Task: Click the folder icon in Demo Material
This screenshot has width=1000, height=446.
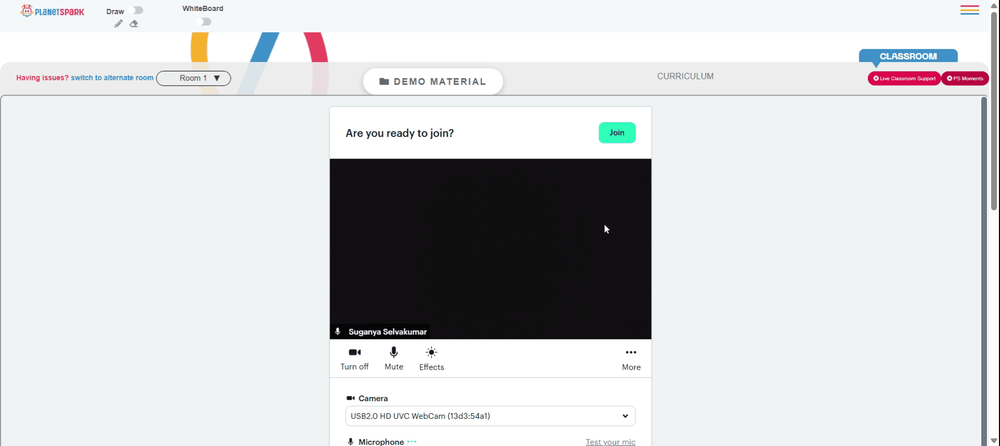Action: (x=384, y=82)
